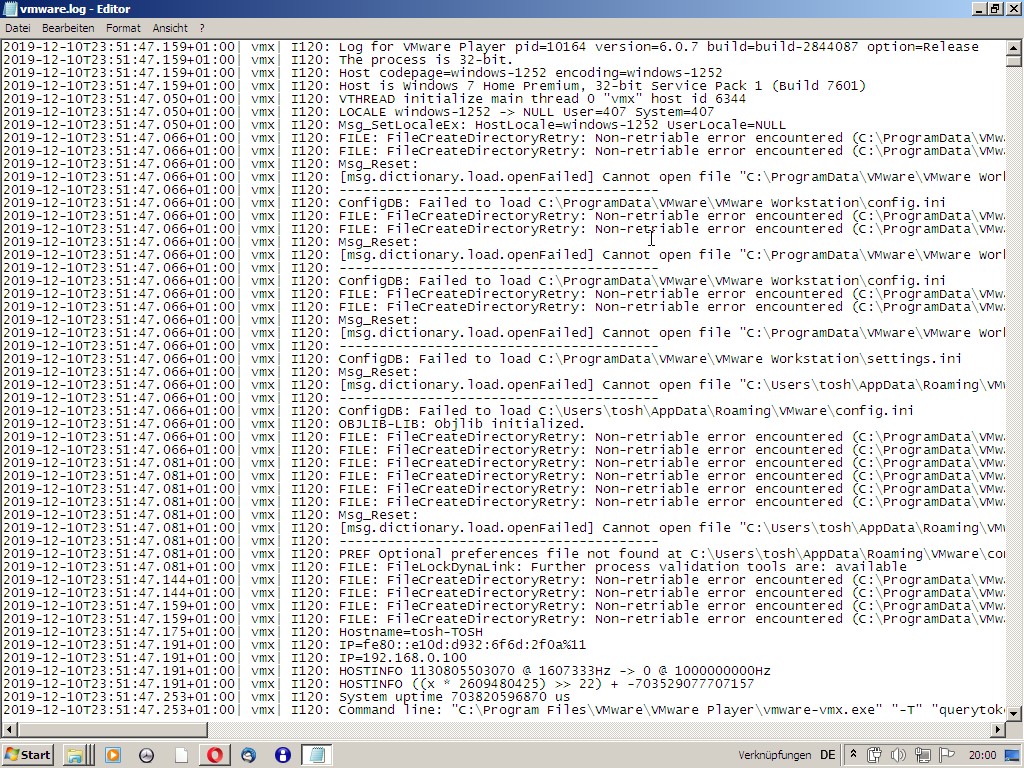The image size is (1024, 768).
Task: Click the Notepad icon in title bar
Action: click(x=10, y=8)
